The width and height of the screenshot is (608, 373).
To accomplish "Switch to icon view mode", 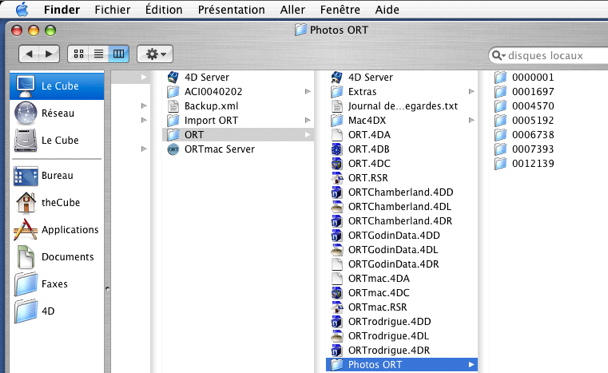I will (x=78, y=54).
